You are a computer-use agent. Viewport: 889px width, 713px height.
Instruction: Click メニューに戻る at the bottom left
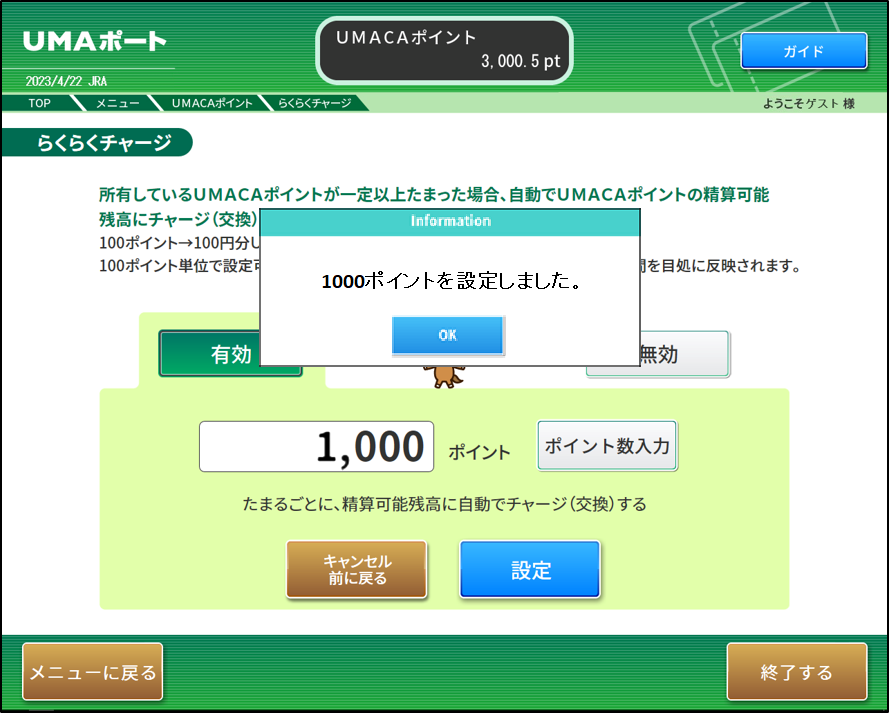[92, 672]
